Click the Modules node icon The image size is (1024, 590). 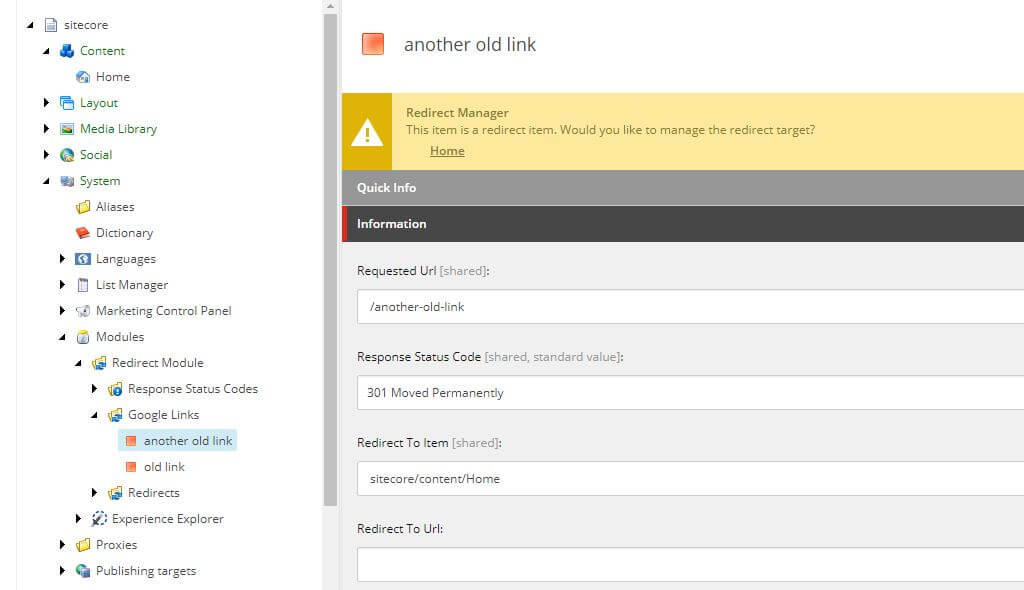pos(83,337)
